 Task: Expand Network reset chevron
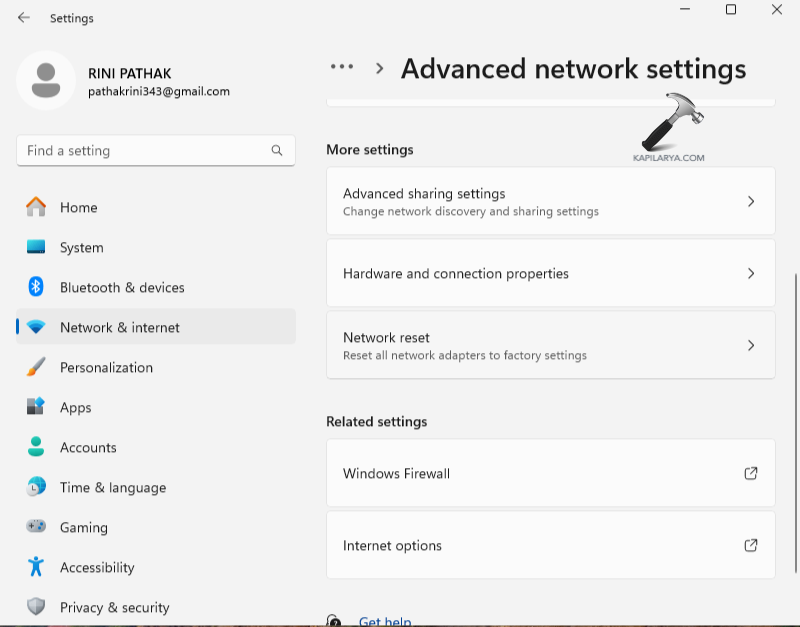751,345
